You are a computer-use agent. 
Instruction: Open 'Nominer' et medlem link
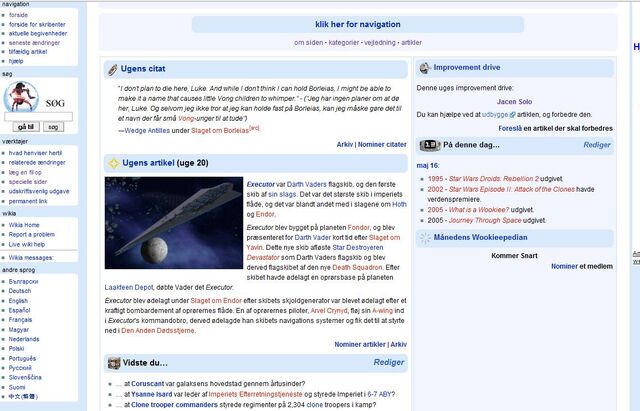(x=564, y=267)
